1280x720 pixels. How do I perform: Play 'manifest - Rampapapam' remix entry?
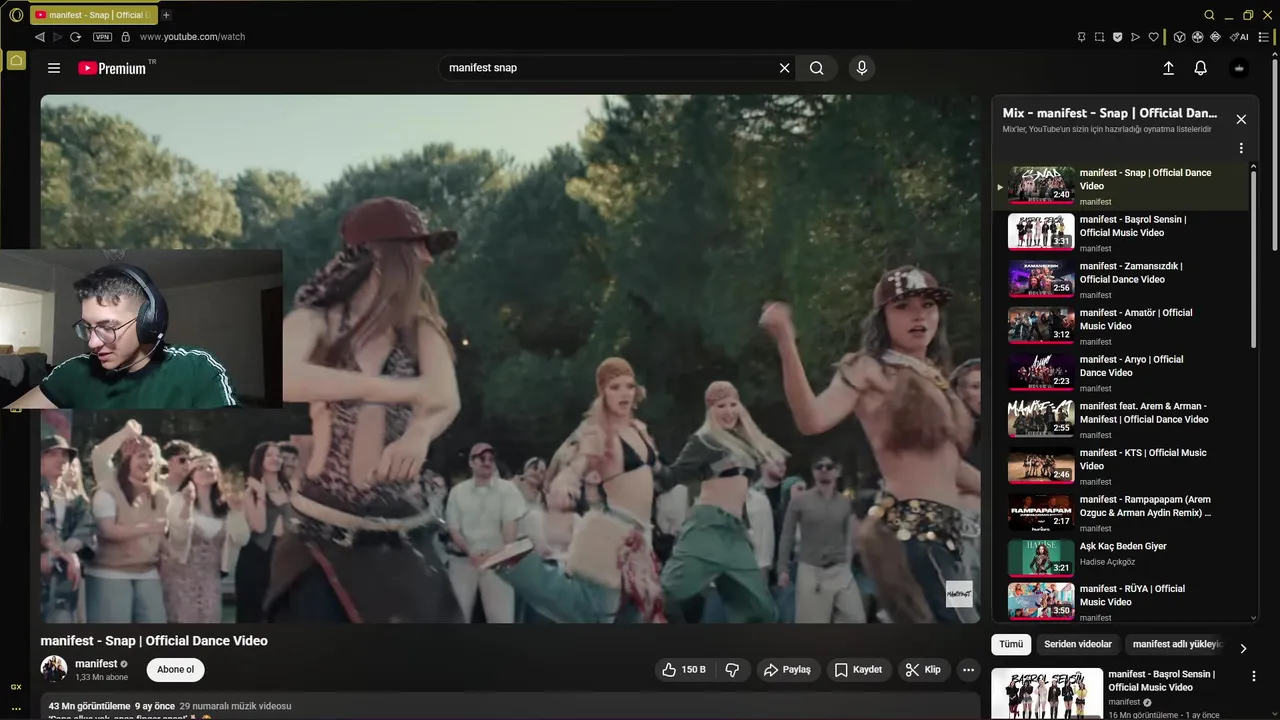(x=1120, y=512)
